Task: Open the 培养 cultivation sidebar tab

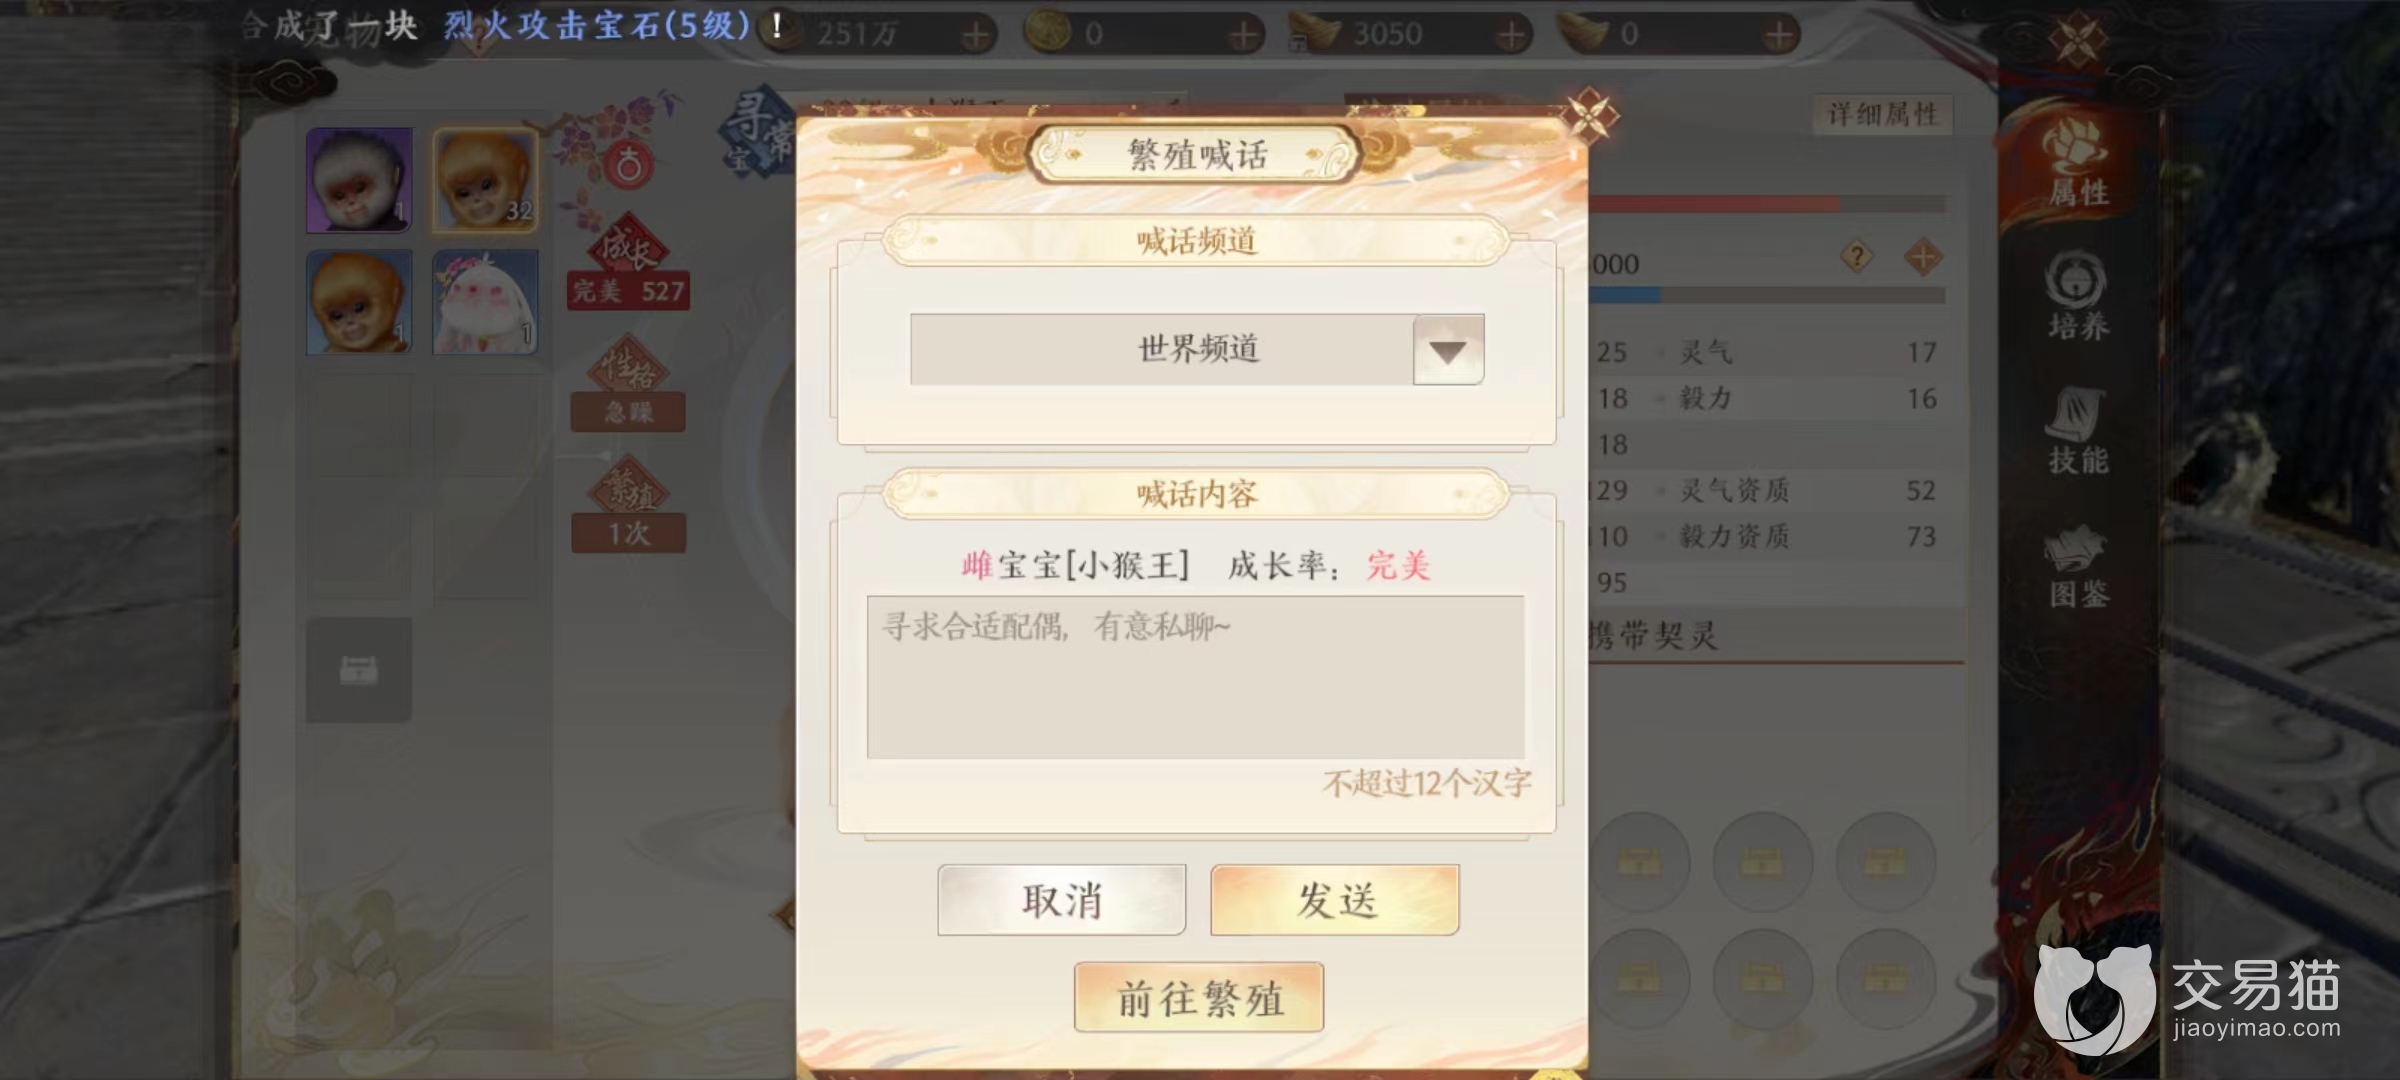Action: coord(2078,297)
